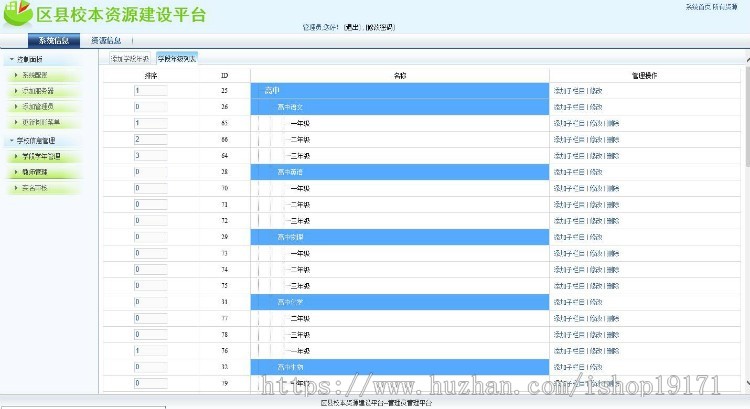Click 修改 in the ID 78 row
The image size is (750, 409).
point(596,335)
